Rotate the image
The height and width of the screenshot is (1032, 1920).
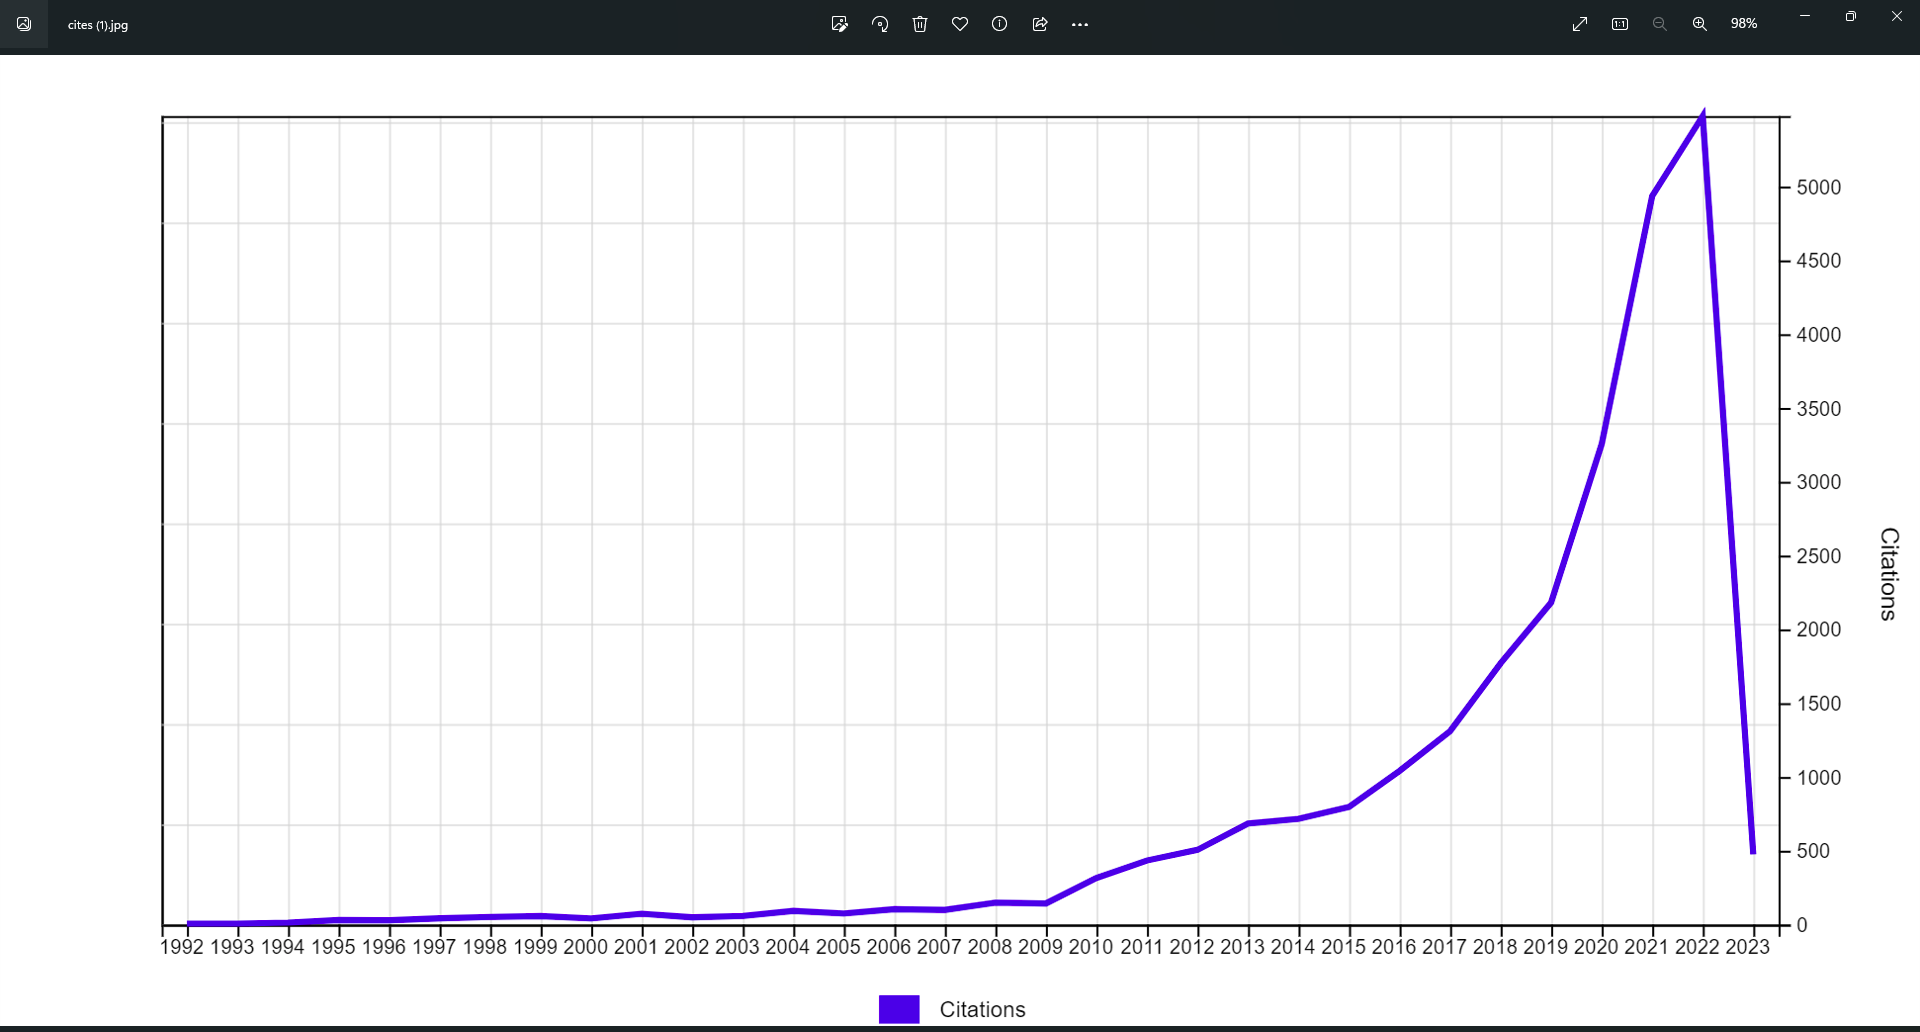coord(880,24)
